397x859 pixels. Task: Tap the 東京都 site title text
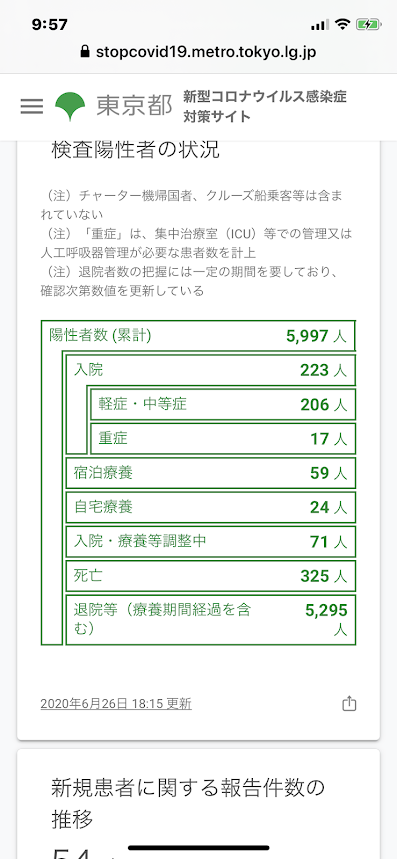click(134, 106)
